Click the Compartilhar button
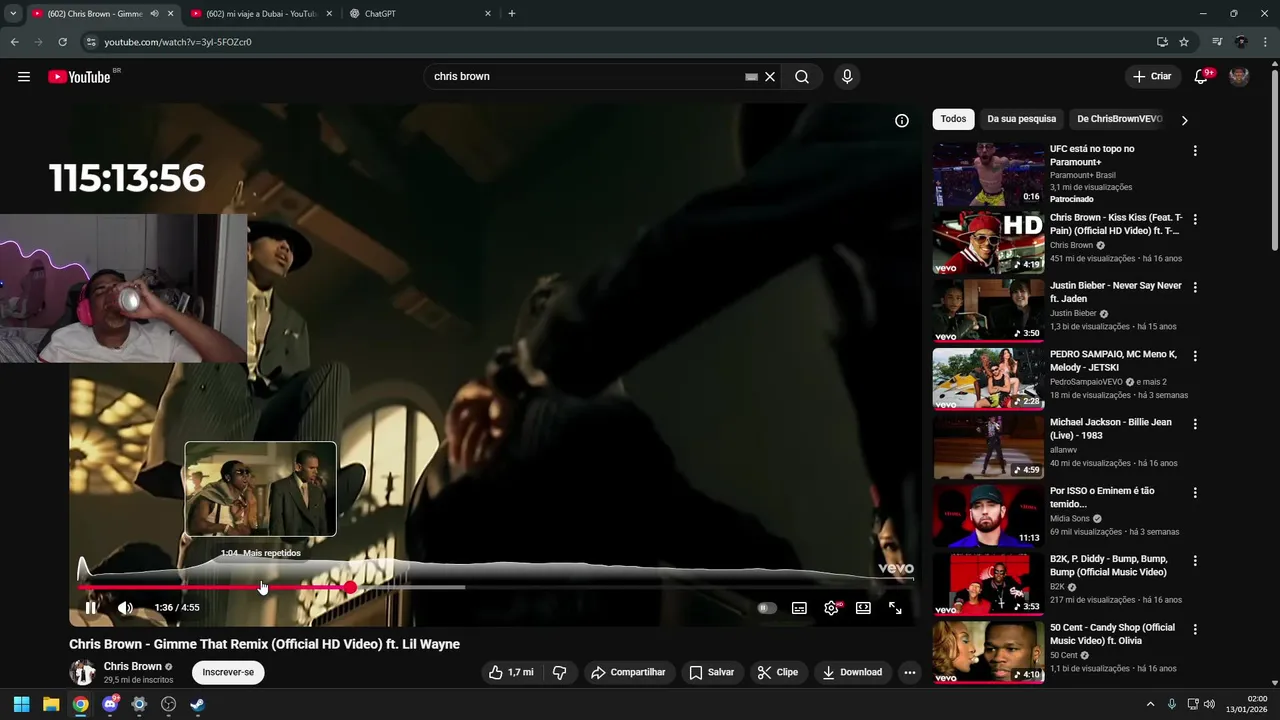This screenshot has height=720, width=1280. (628, 672)
